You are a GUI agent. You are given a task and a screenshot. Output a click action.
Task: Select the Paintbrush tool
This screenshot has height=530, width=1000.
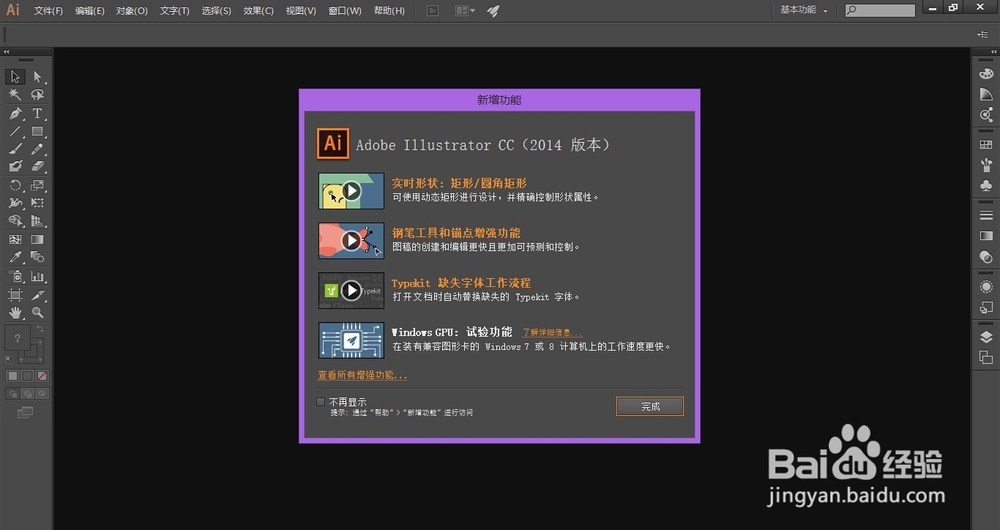15,149
